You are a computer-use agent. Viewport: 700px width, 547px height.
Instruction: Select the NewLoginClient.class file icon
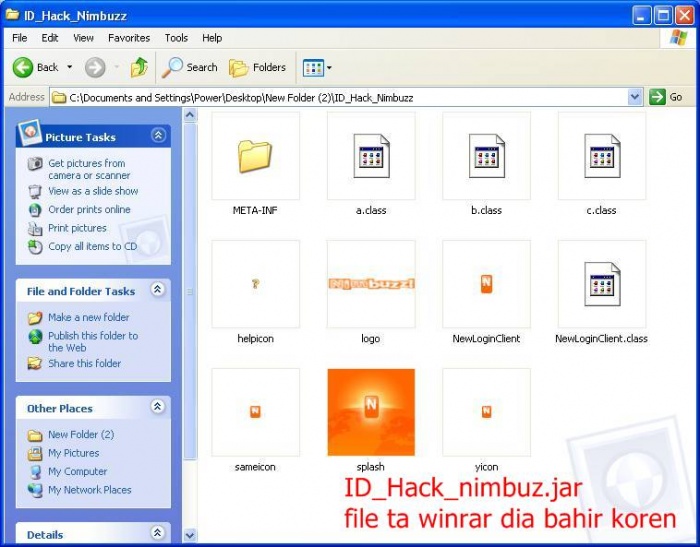click(x=602, y=284)
